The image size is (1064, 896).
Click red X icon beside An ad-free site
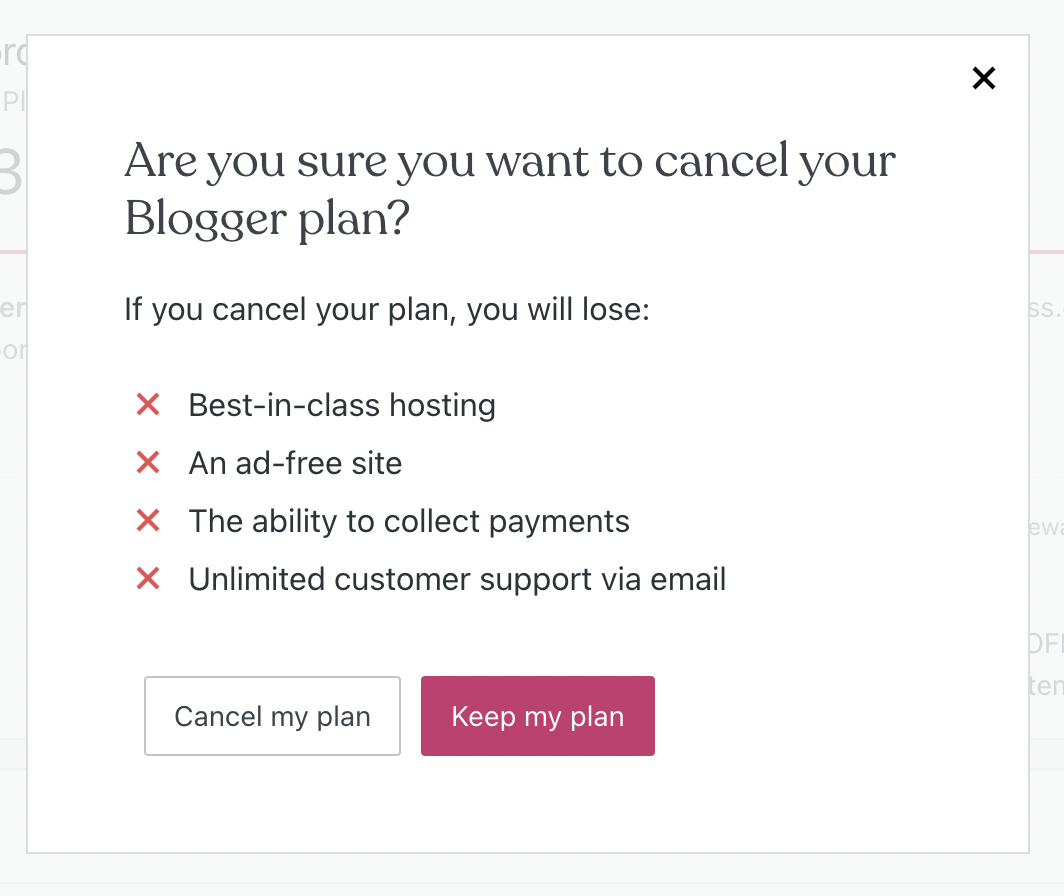click(x=148, y=463)
